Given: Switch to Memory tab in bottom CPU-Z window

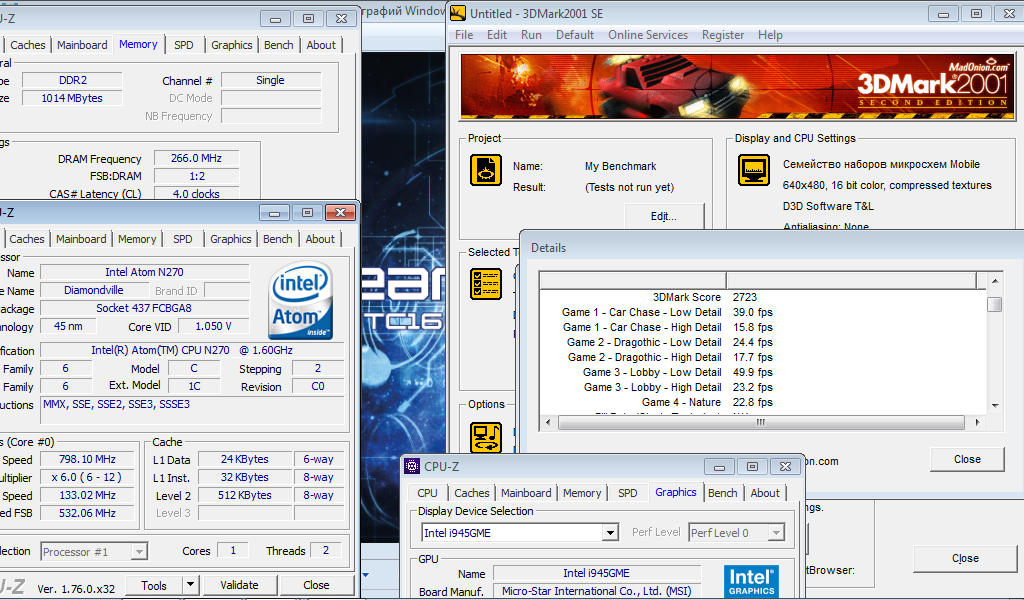Looking at the screenshot, I should click(582, 493).
